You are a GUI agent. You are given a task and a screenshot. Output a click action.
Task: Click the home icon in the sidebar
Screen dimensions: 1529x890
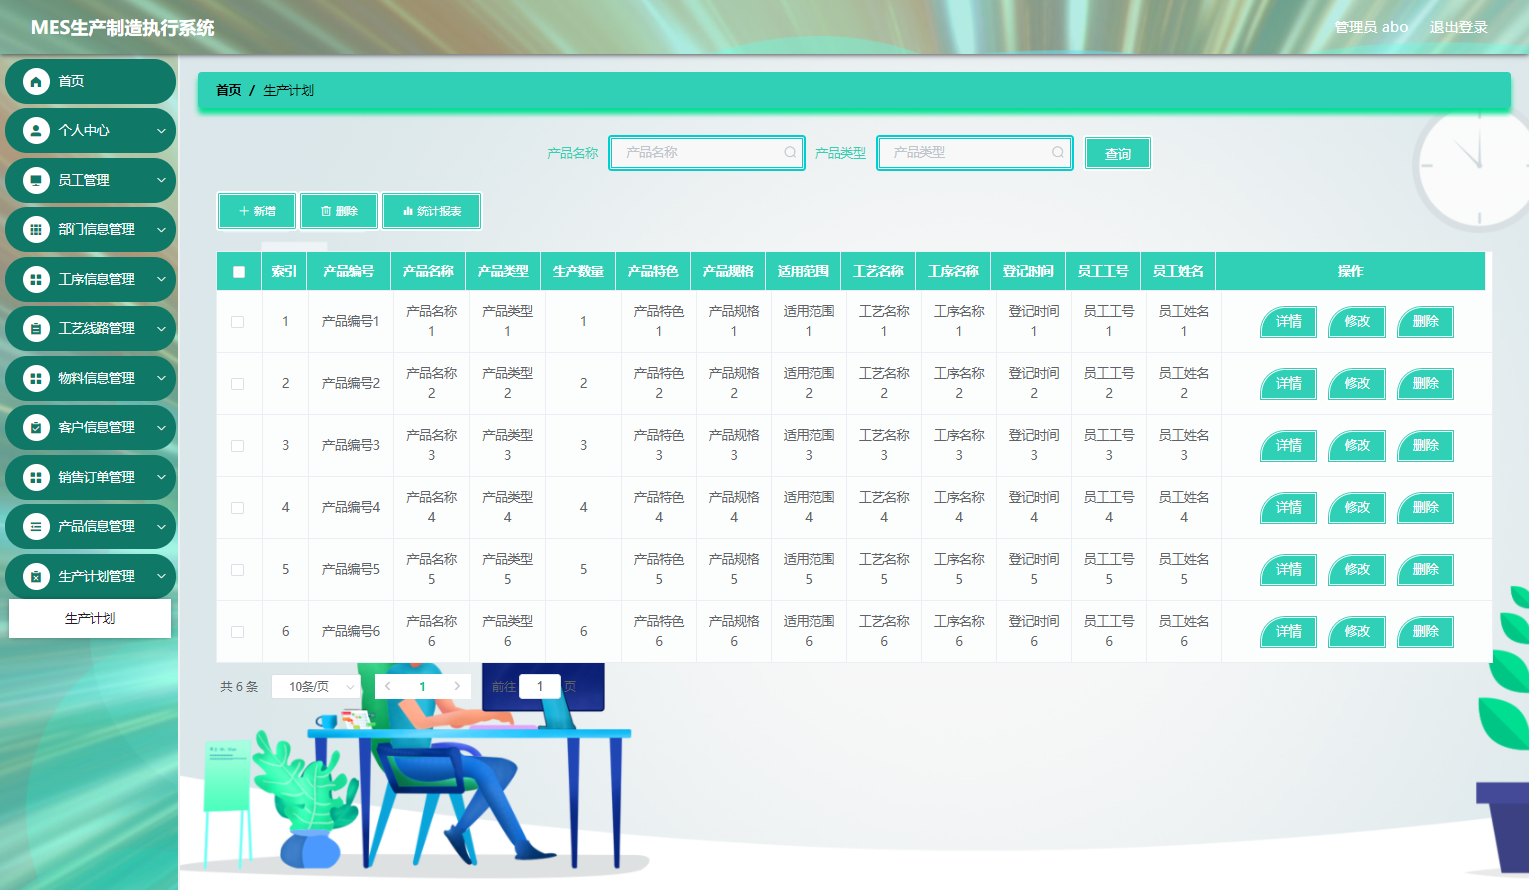pyautogui.click(x=36, y=82)
